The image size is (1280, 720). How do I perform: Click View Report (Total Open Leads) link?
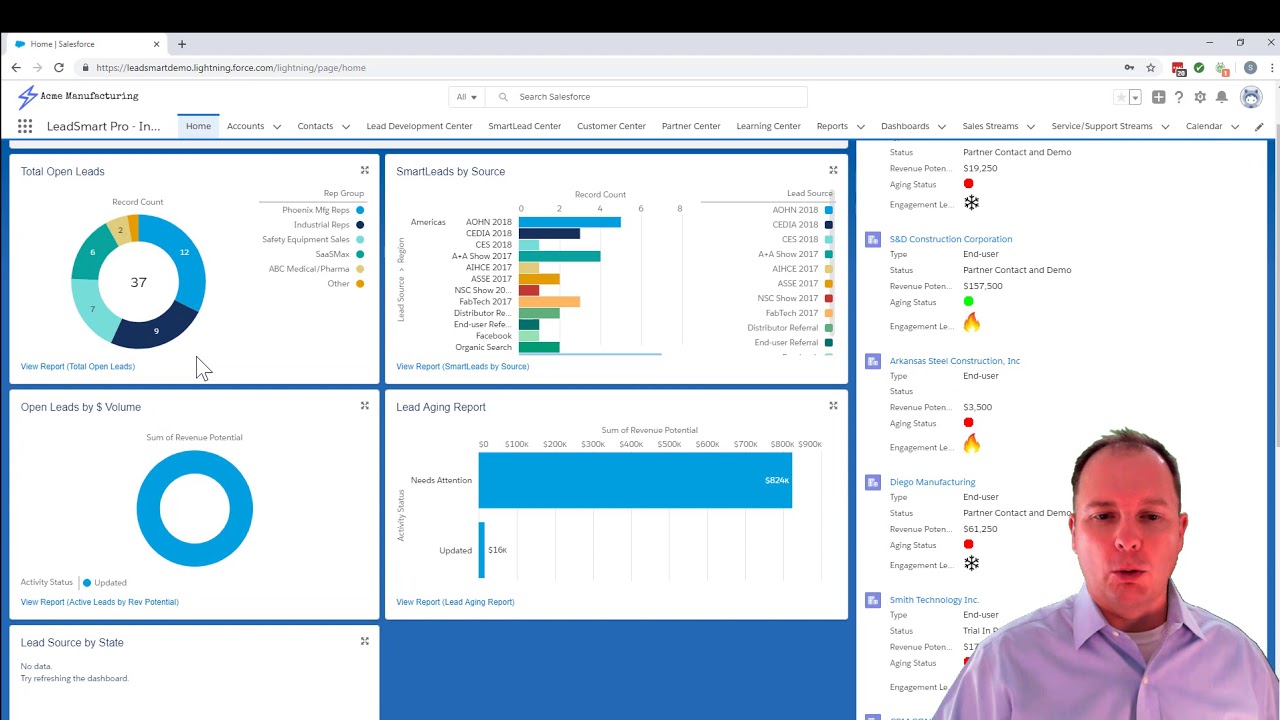point(78,366)
